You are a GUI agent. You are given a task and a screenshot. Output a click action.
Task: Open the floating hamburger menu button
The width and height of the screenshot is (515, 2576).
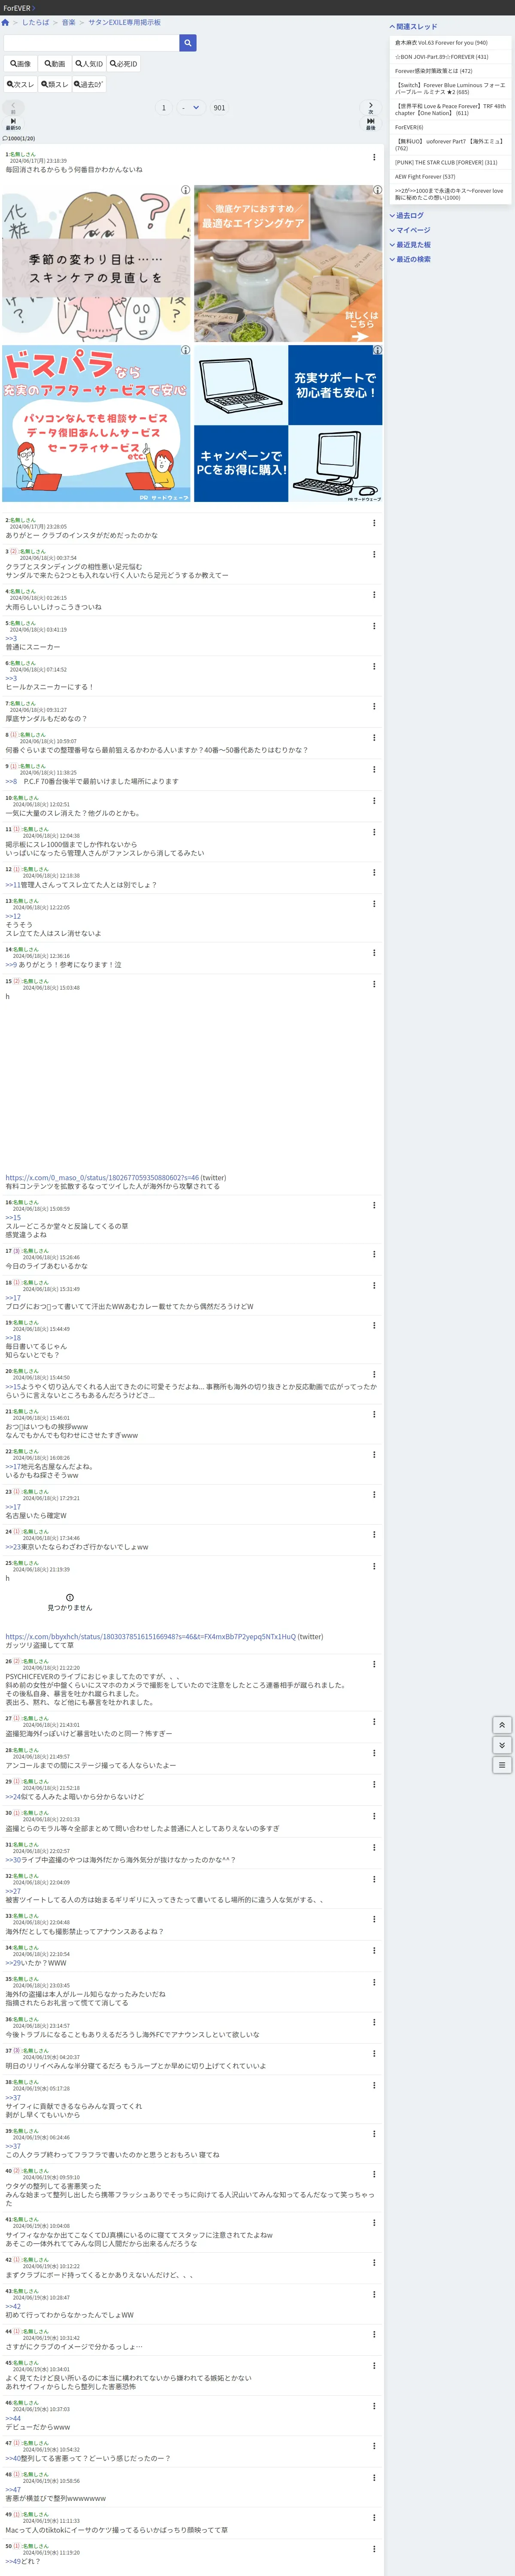pos(502,1765)
